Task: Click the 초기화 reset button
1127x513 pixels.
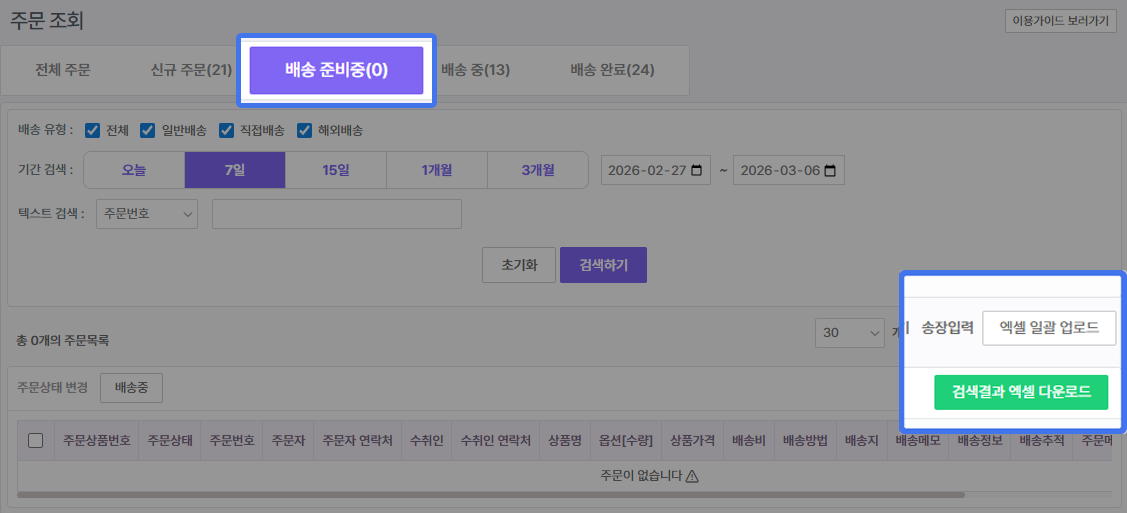Action: 518,265
